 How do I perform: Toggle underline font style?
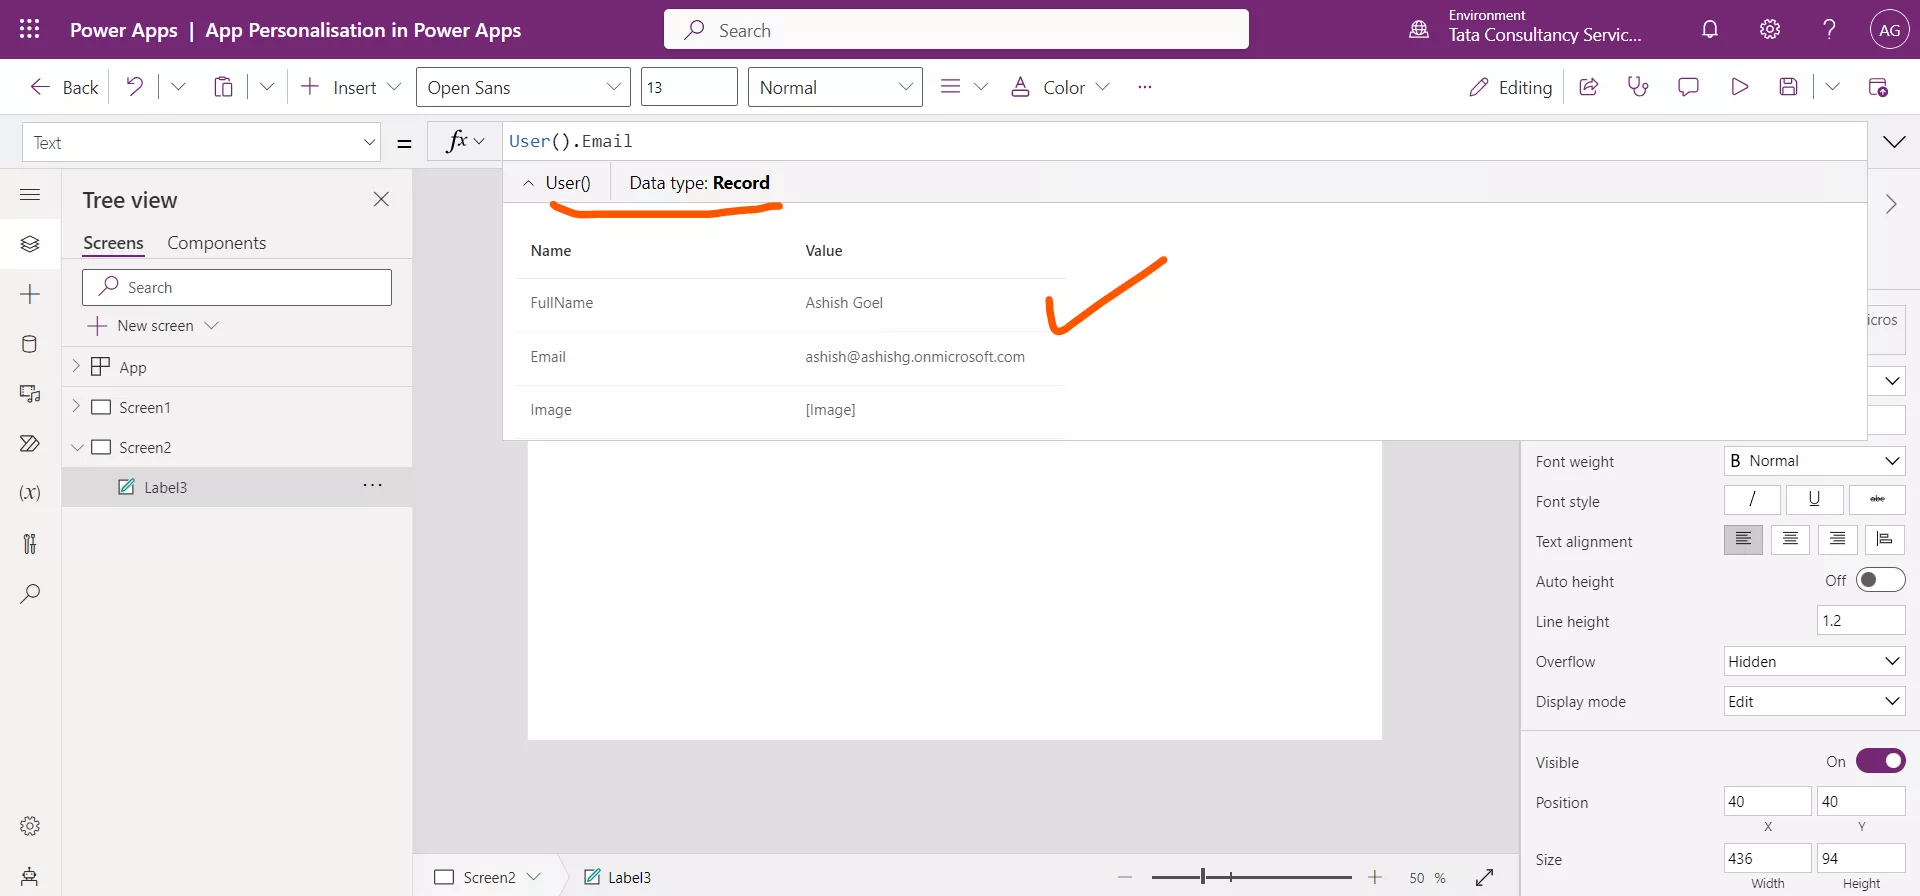(1814, 499)
